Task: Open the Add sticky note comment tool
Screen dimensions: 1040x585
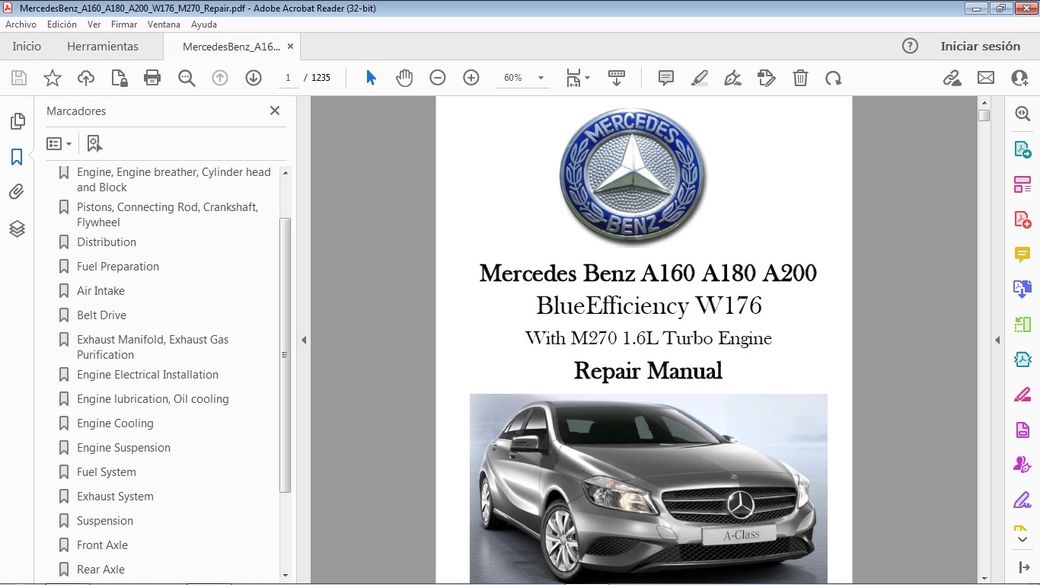Action: click(665, 77)
